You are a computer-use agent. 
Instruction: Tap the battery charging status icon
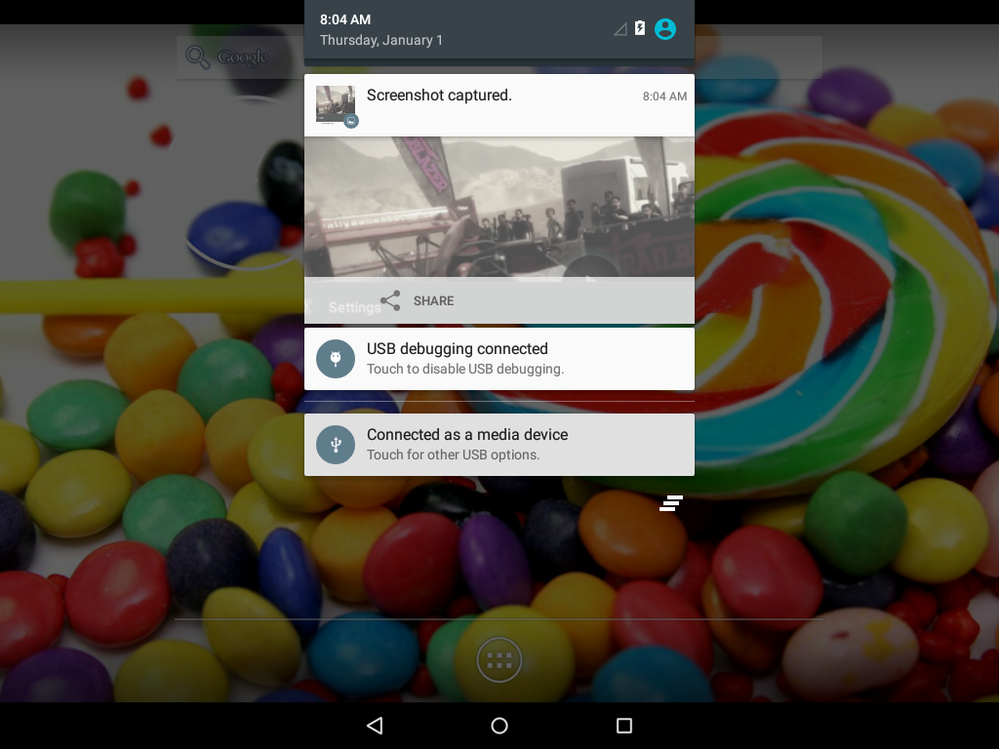[640, 29]
